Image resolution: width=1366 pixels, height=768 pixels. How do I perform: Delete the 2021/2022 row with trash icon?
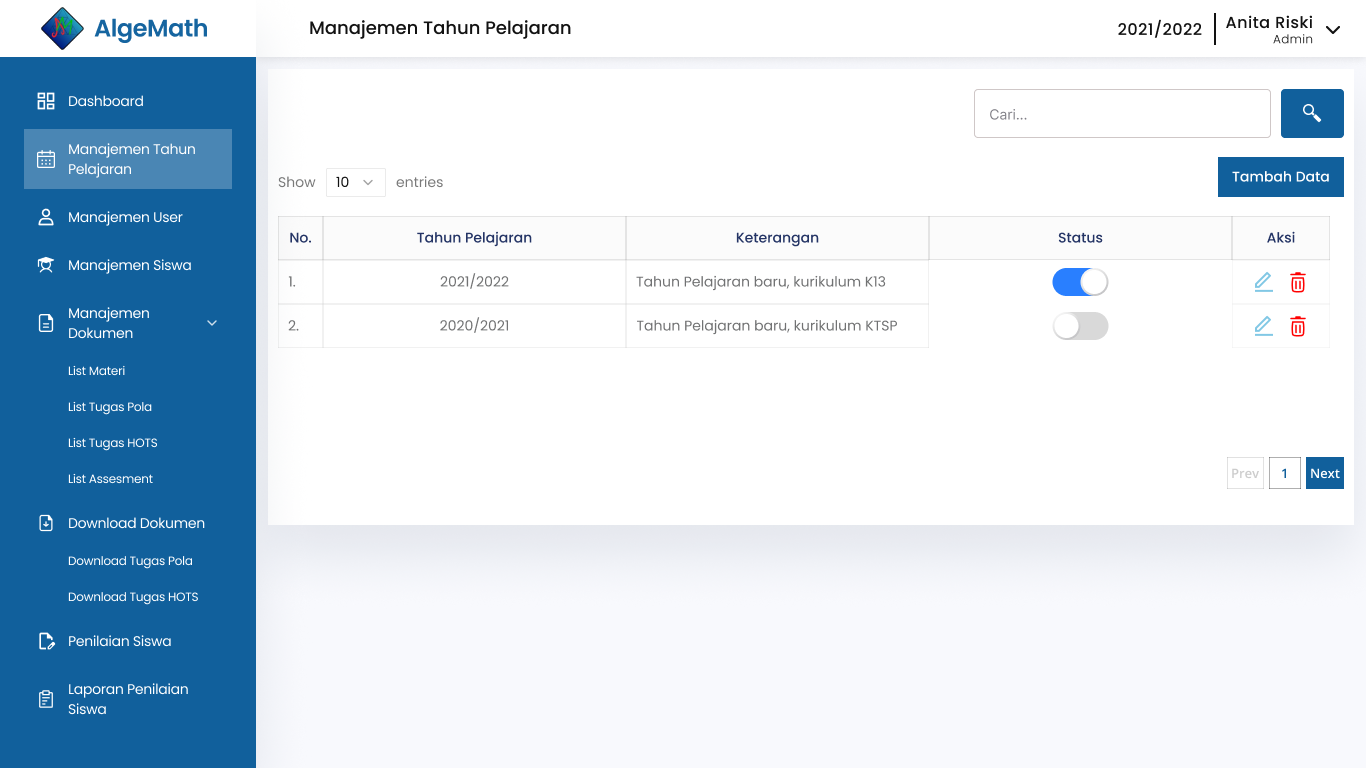tap(1298, 282)
